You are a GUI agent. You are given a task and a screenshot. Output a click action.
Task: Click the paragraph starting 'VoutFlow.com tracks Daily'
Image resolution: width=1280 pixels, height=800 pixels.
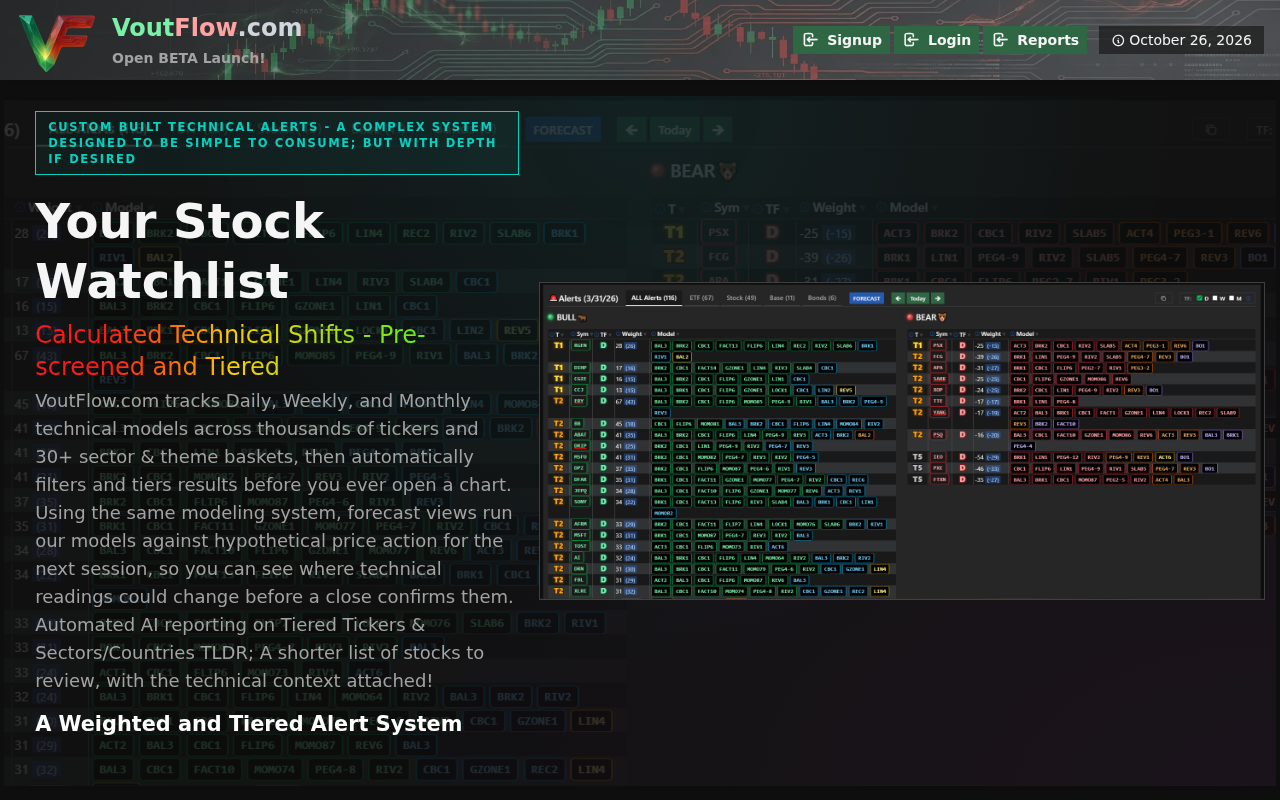pos(275,498)
